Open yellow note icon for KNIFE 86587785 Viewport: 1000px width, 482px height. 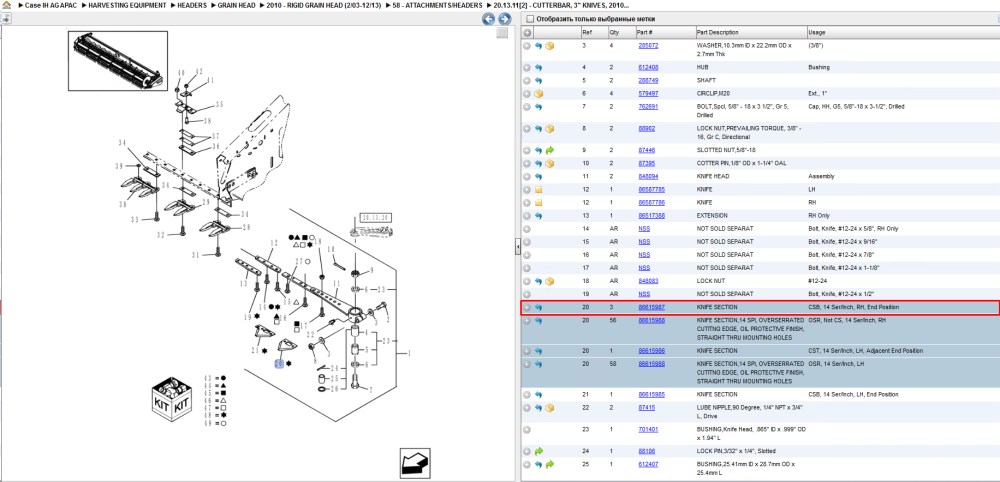(x=538, y=190)
